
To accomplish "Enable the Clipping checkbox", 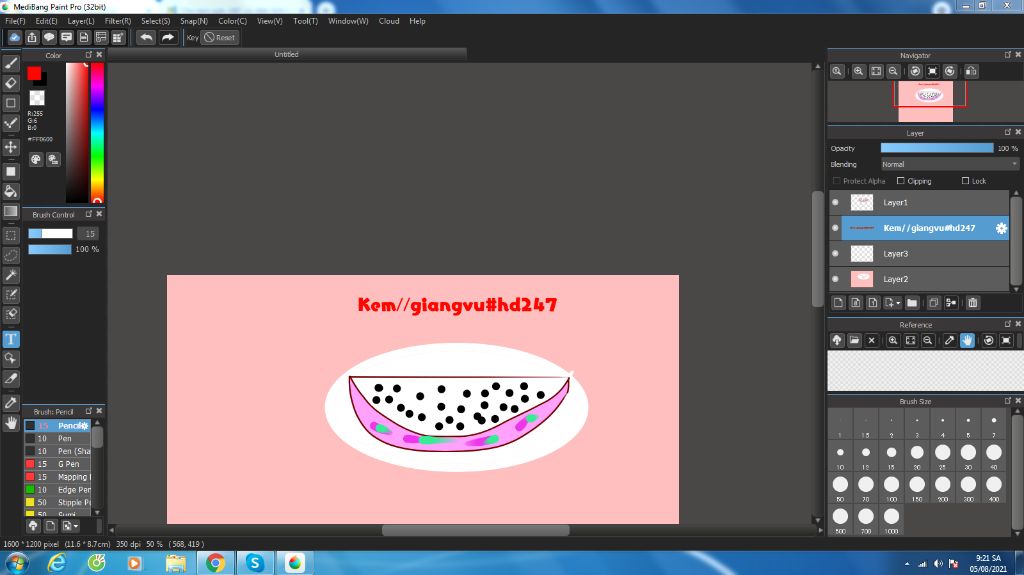I will 901,181.
